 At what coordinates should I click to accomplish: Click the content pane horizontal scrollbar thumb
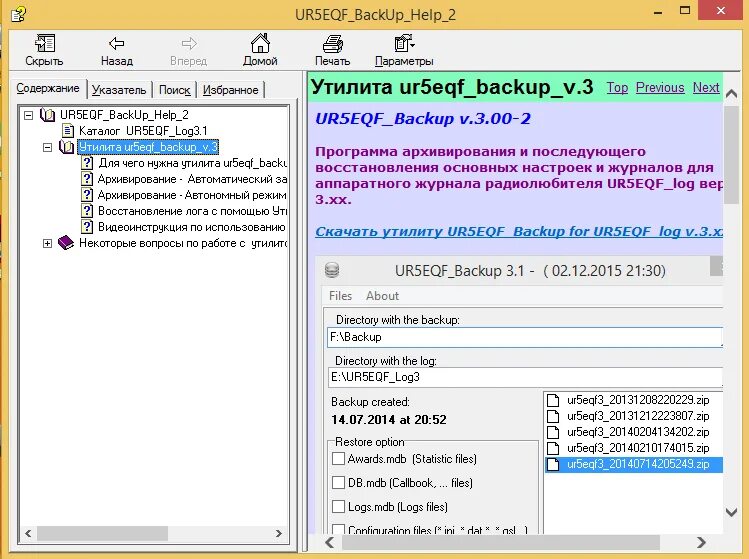pos(501,542)
